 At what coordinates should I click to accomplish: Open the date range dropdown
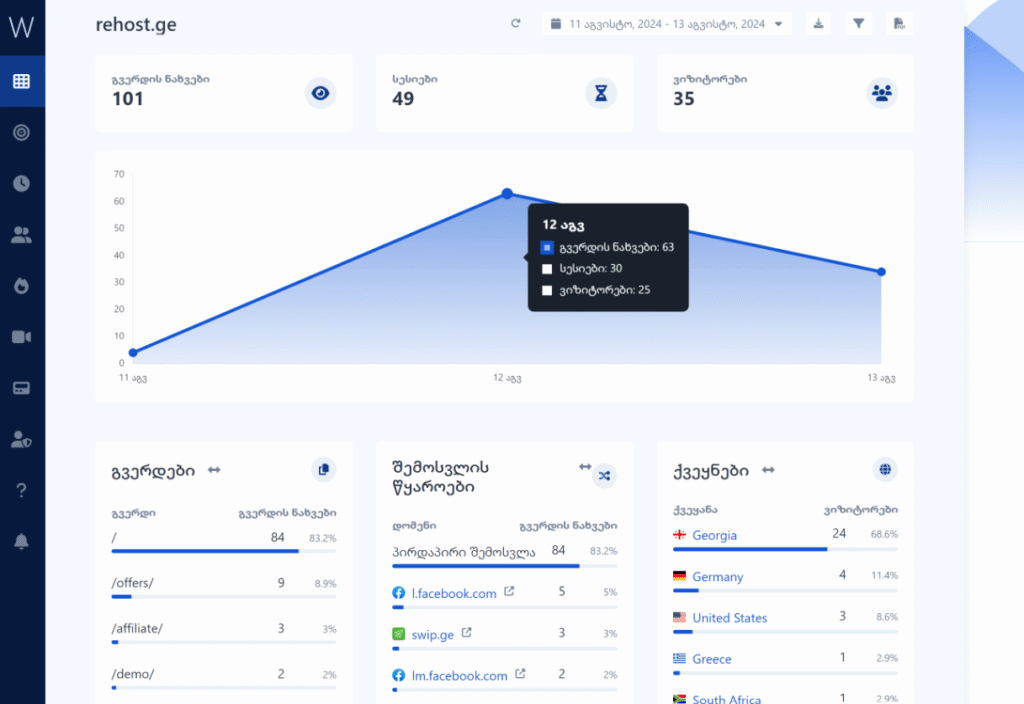pyautogui.click(x=667, y=24)
